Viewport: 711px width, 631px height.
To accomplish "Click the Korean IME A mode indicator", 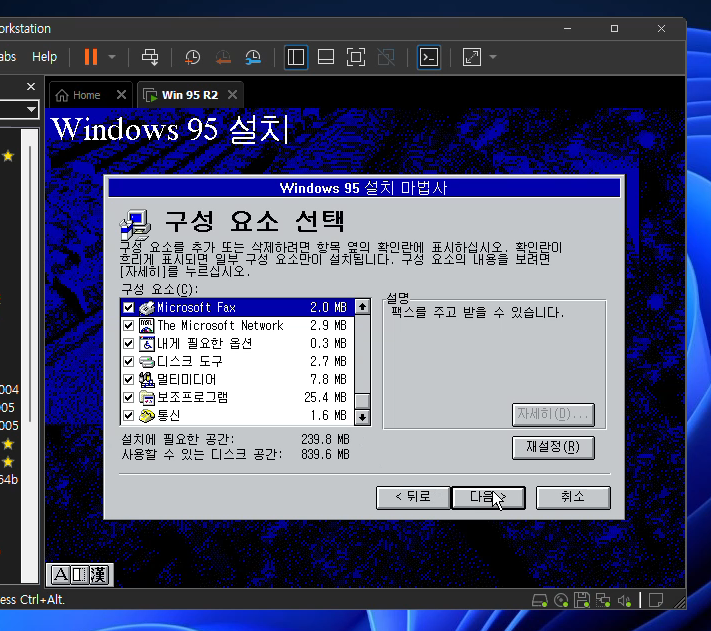I will 60,575.
